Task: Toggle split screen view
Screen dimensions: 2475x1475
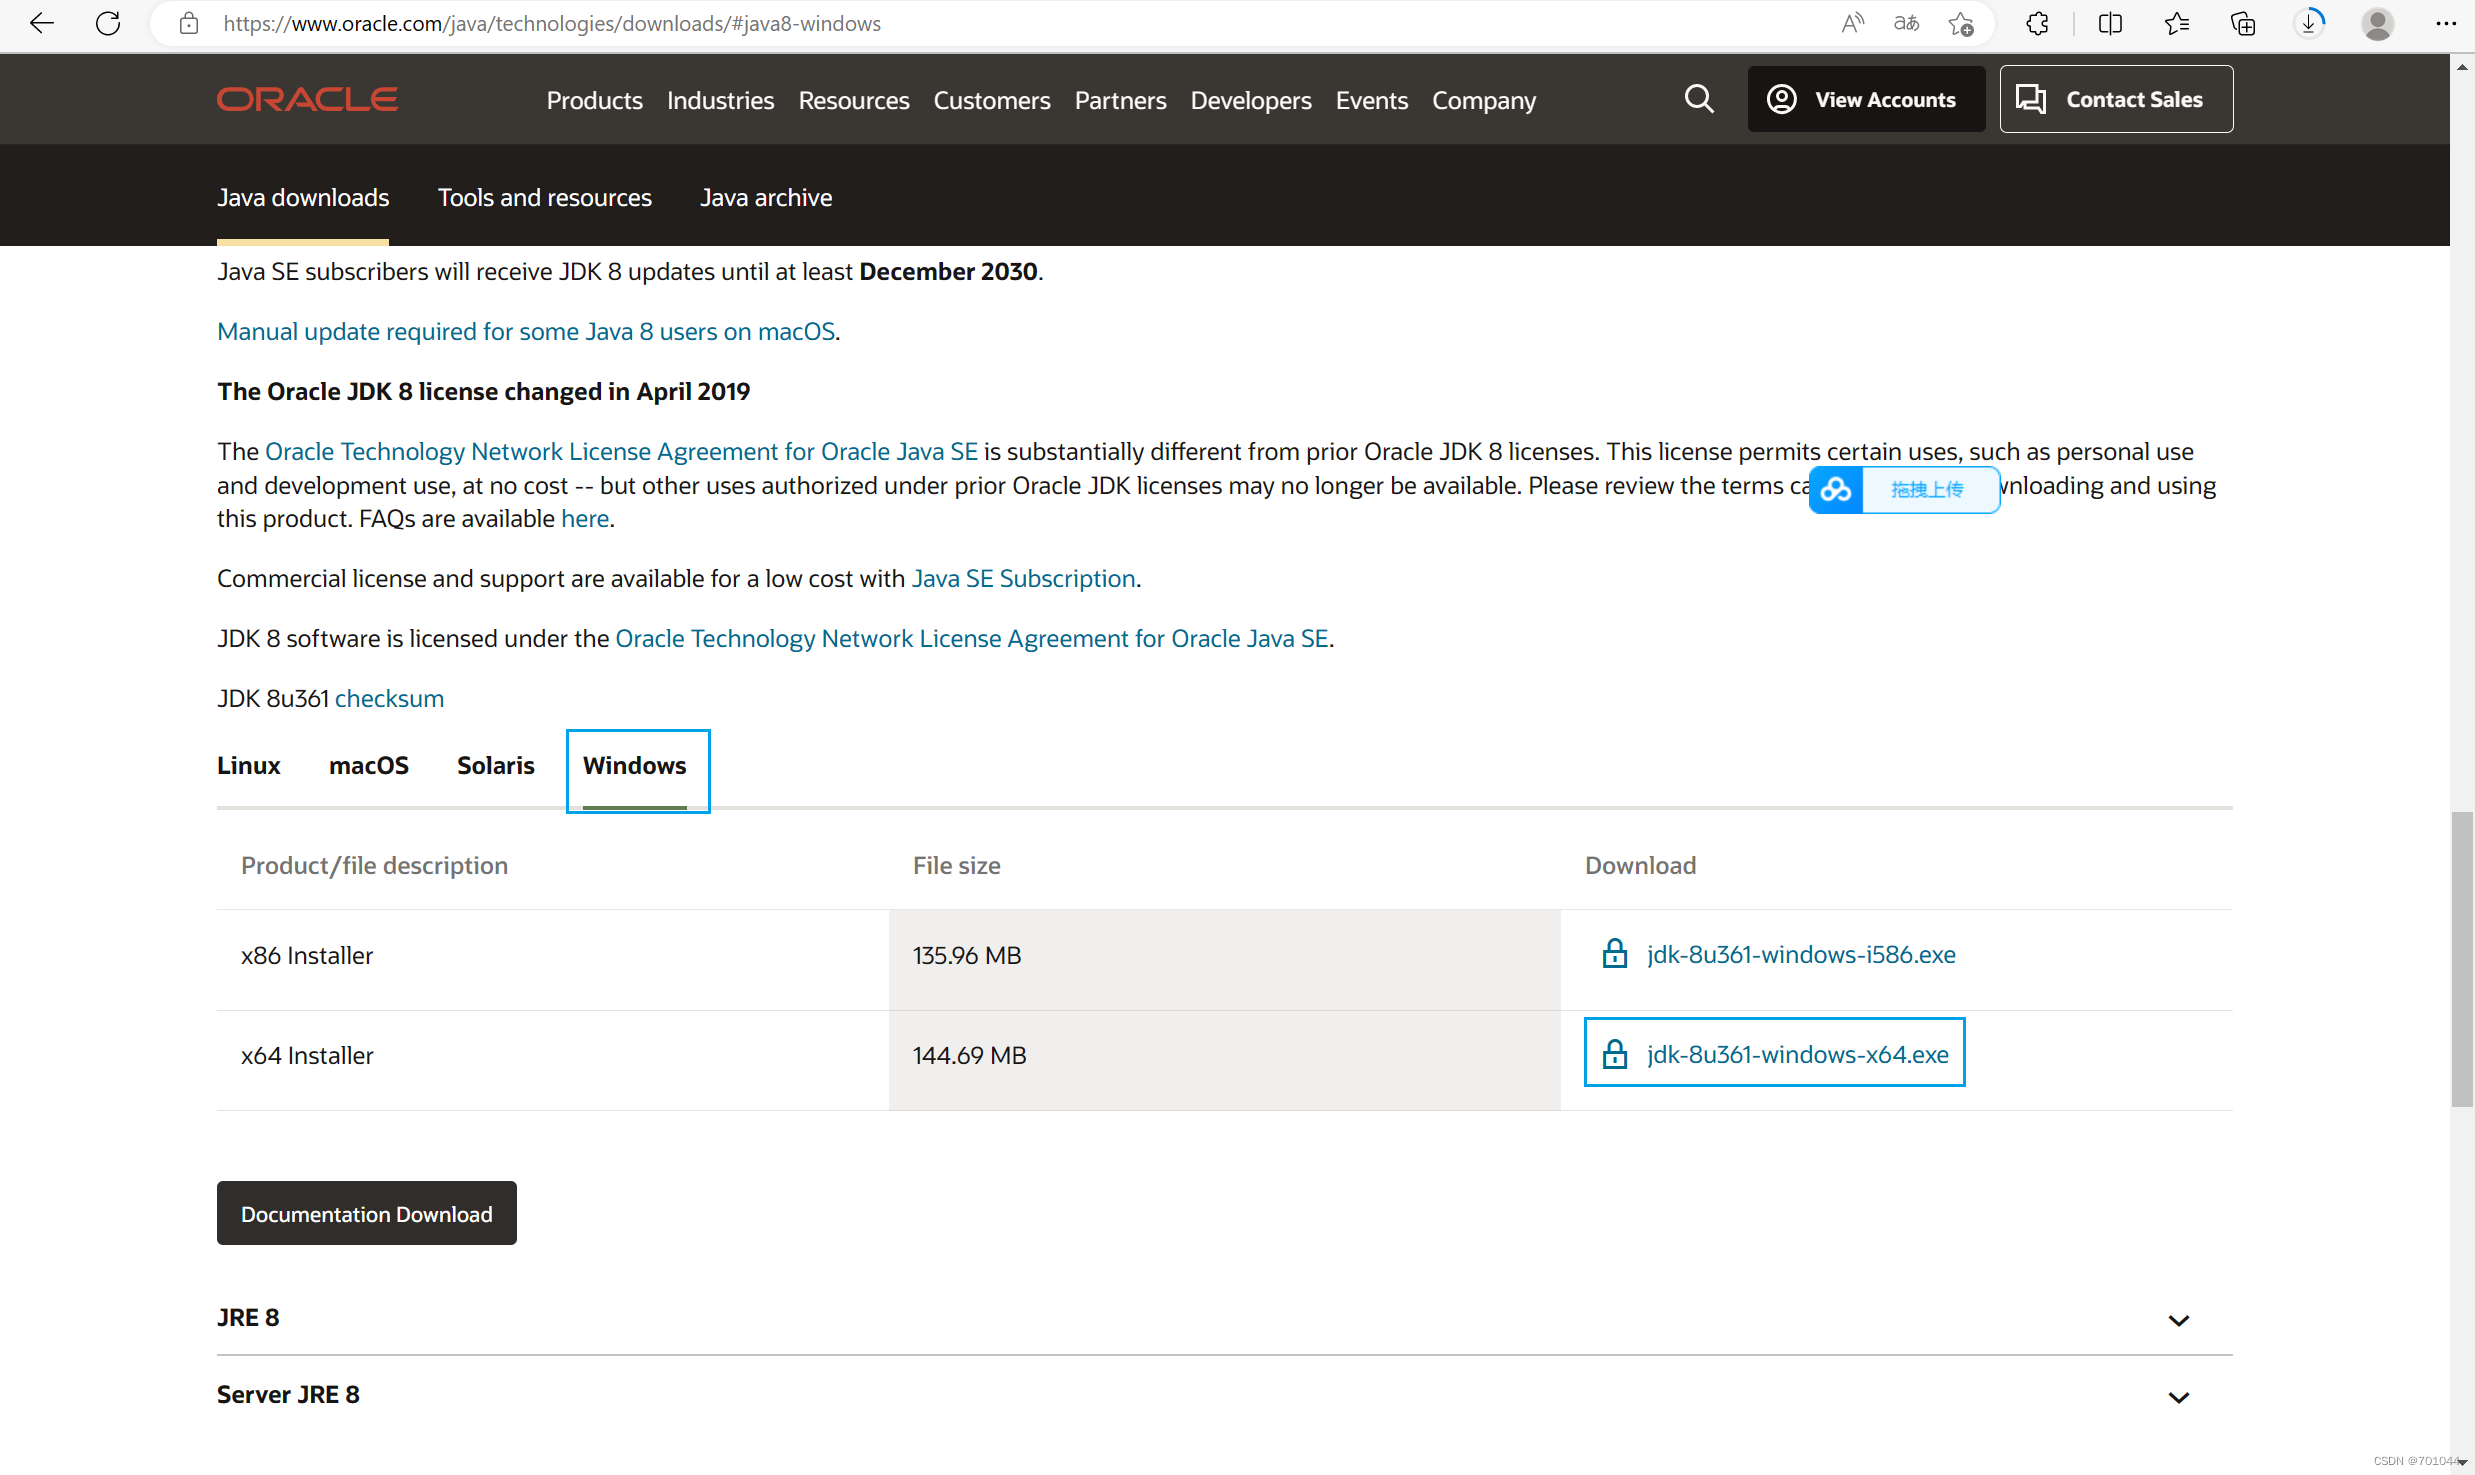Action: coord(2110,23)
